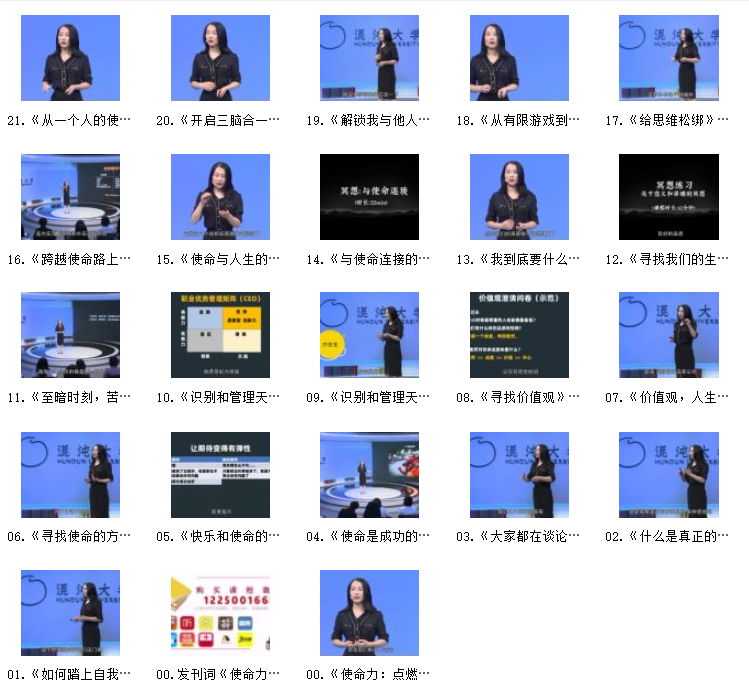Screen dimensions: 749x693
Task: Open video thumbnail for lesson 16
Action: point(70,197)
